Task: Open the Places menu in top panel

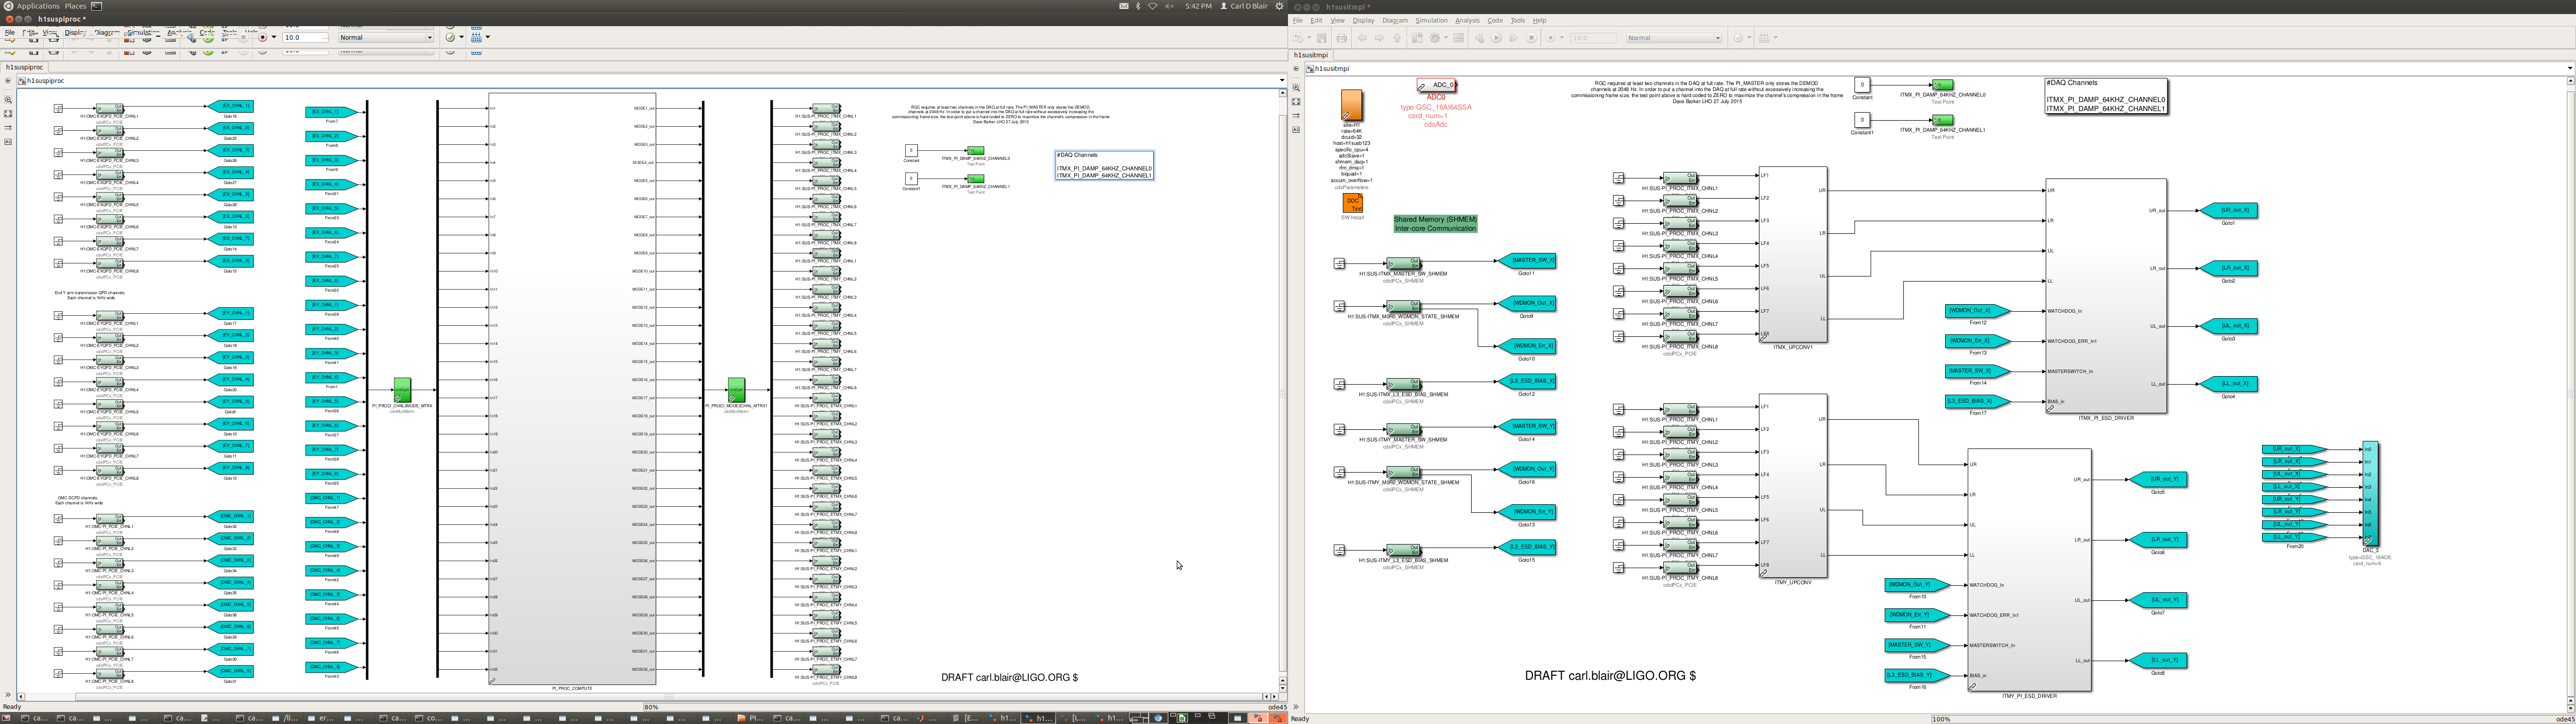Action: [x=75, y=6]
